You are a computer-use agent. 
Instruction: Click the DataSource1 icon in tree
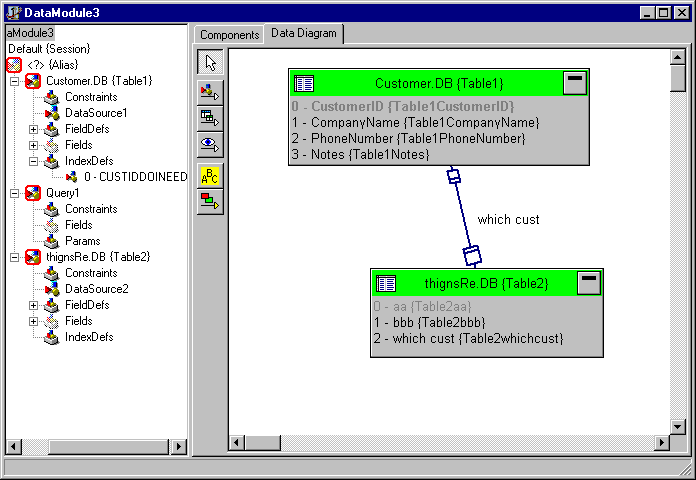(52, 113)
